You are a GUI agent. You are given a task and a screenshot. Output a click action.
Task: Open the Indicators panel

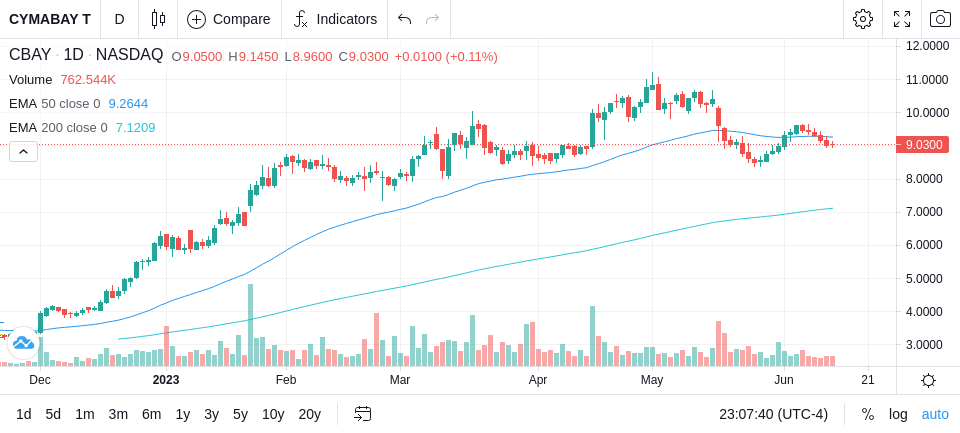tap(335, 19)
